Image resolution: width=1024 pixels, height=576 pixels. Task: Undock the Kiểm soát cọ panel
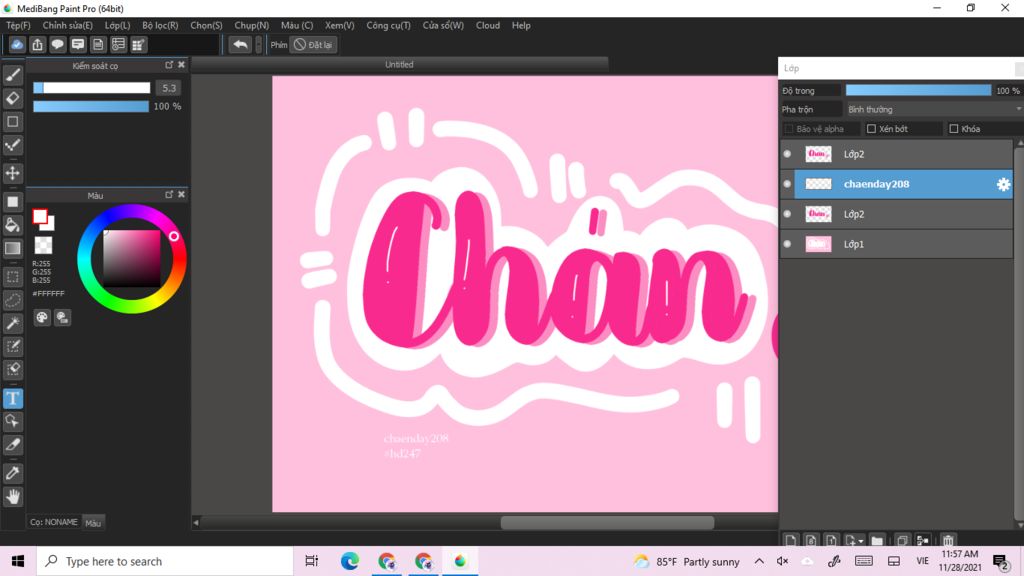coord(169,65)
